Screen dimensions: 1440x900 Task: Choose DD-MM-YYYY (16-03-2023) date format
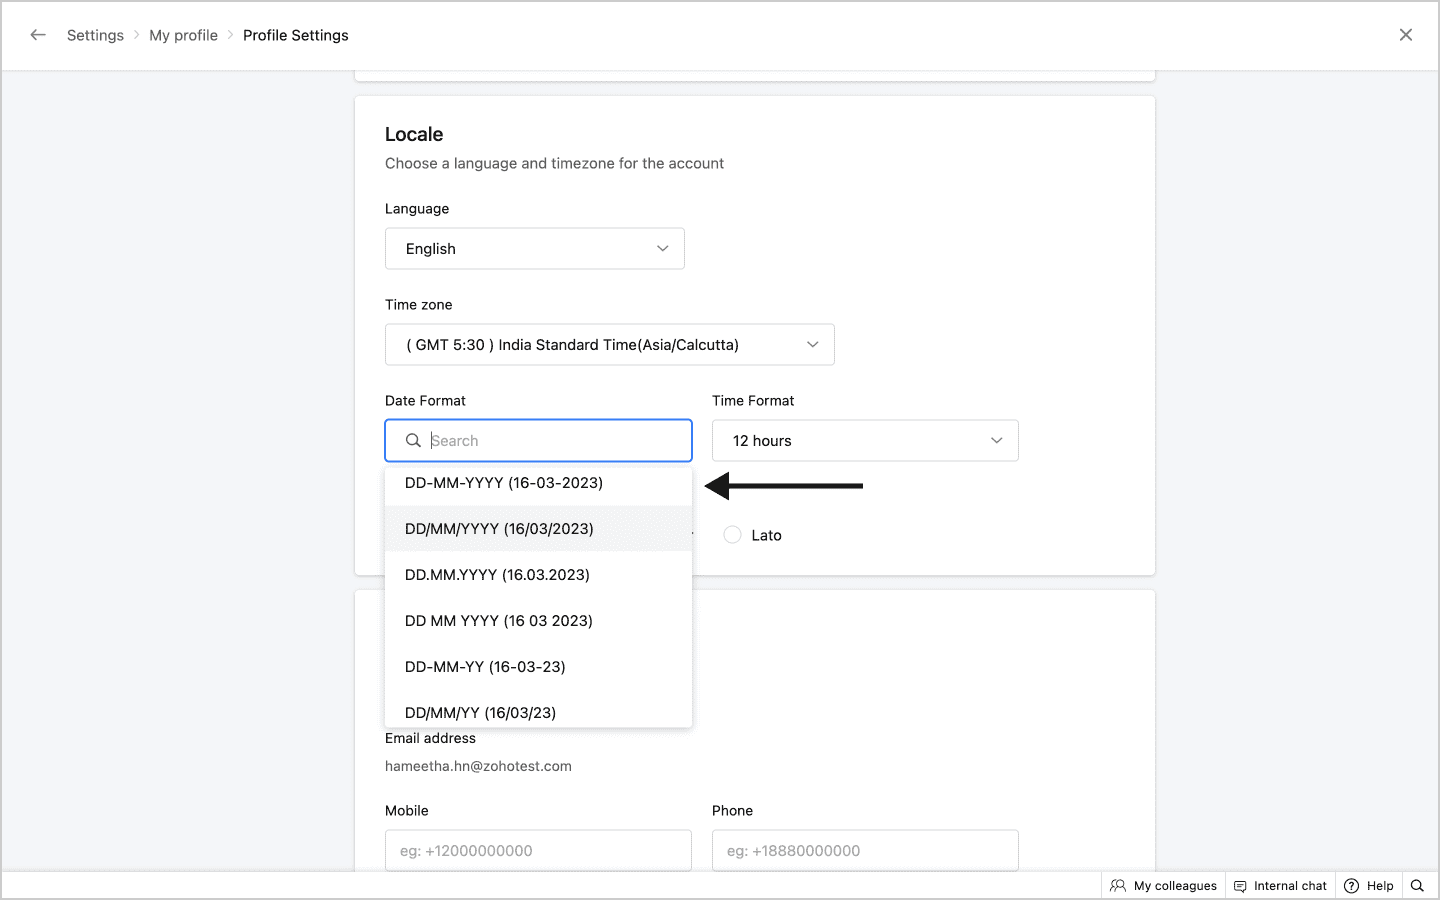point(504,483)
